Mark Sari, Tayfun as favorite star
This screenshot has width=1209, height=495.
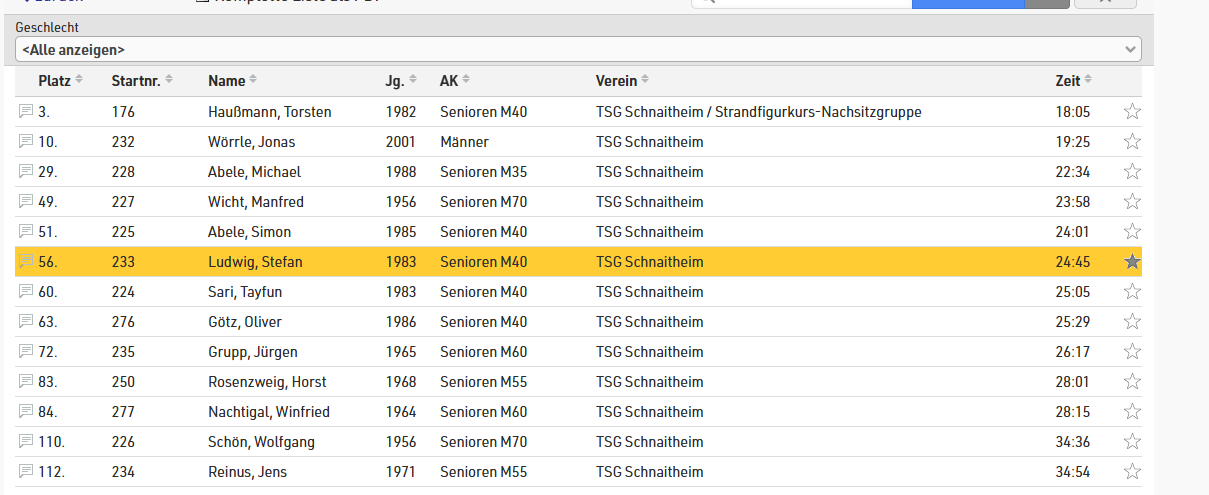point(1132,292)
